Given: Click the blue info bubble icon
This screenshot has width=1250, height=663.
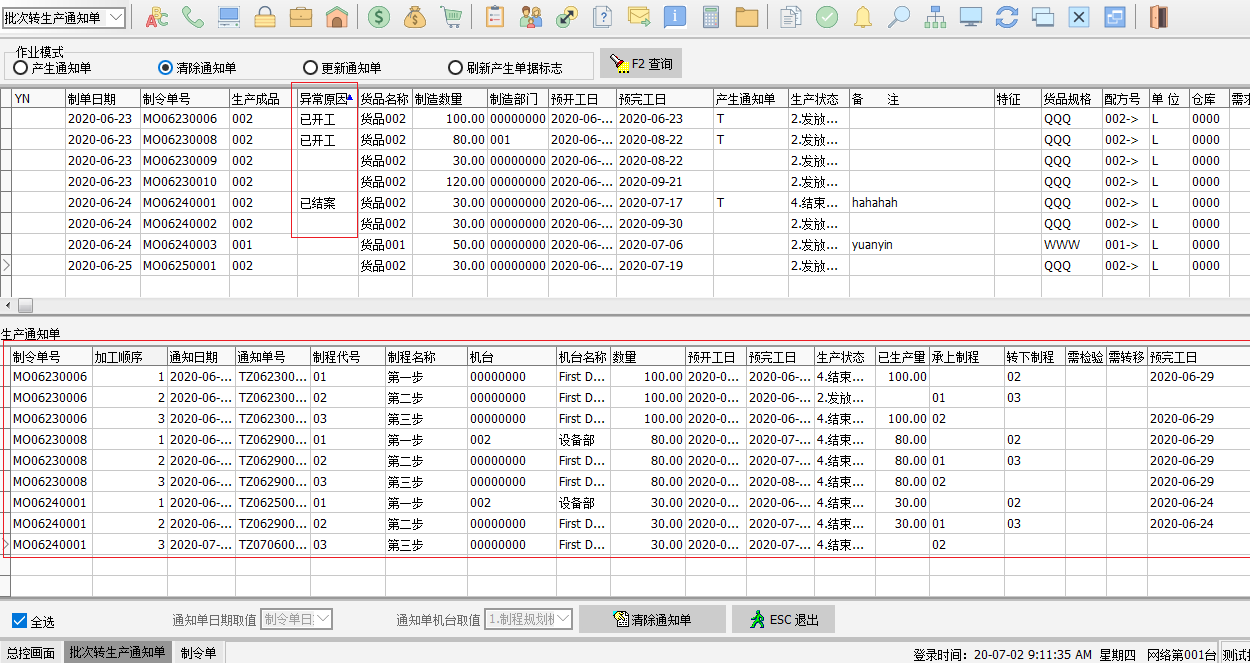Looking at the screenshot, I should pyautogui.click(x=675, y=17).
